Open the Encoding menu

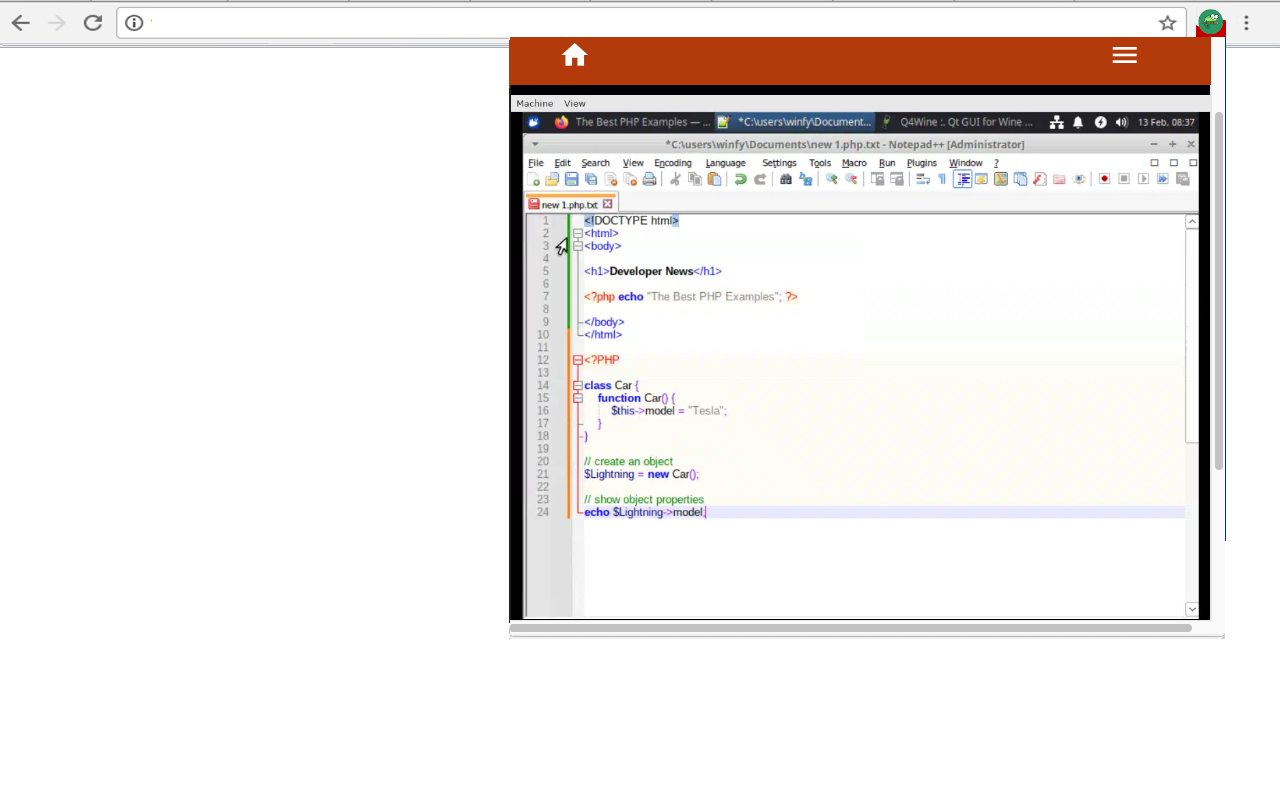click(672, 163)
